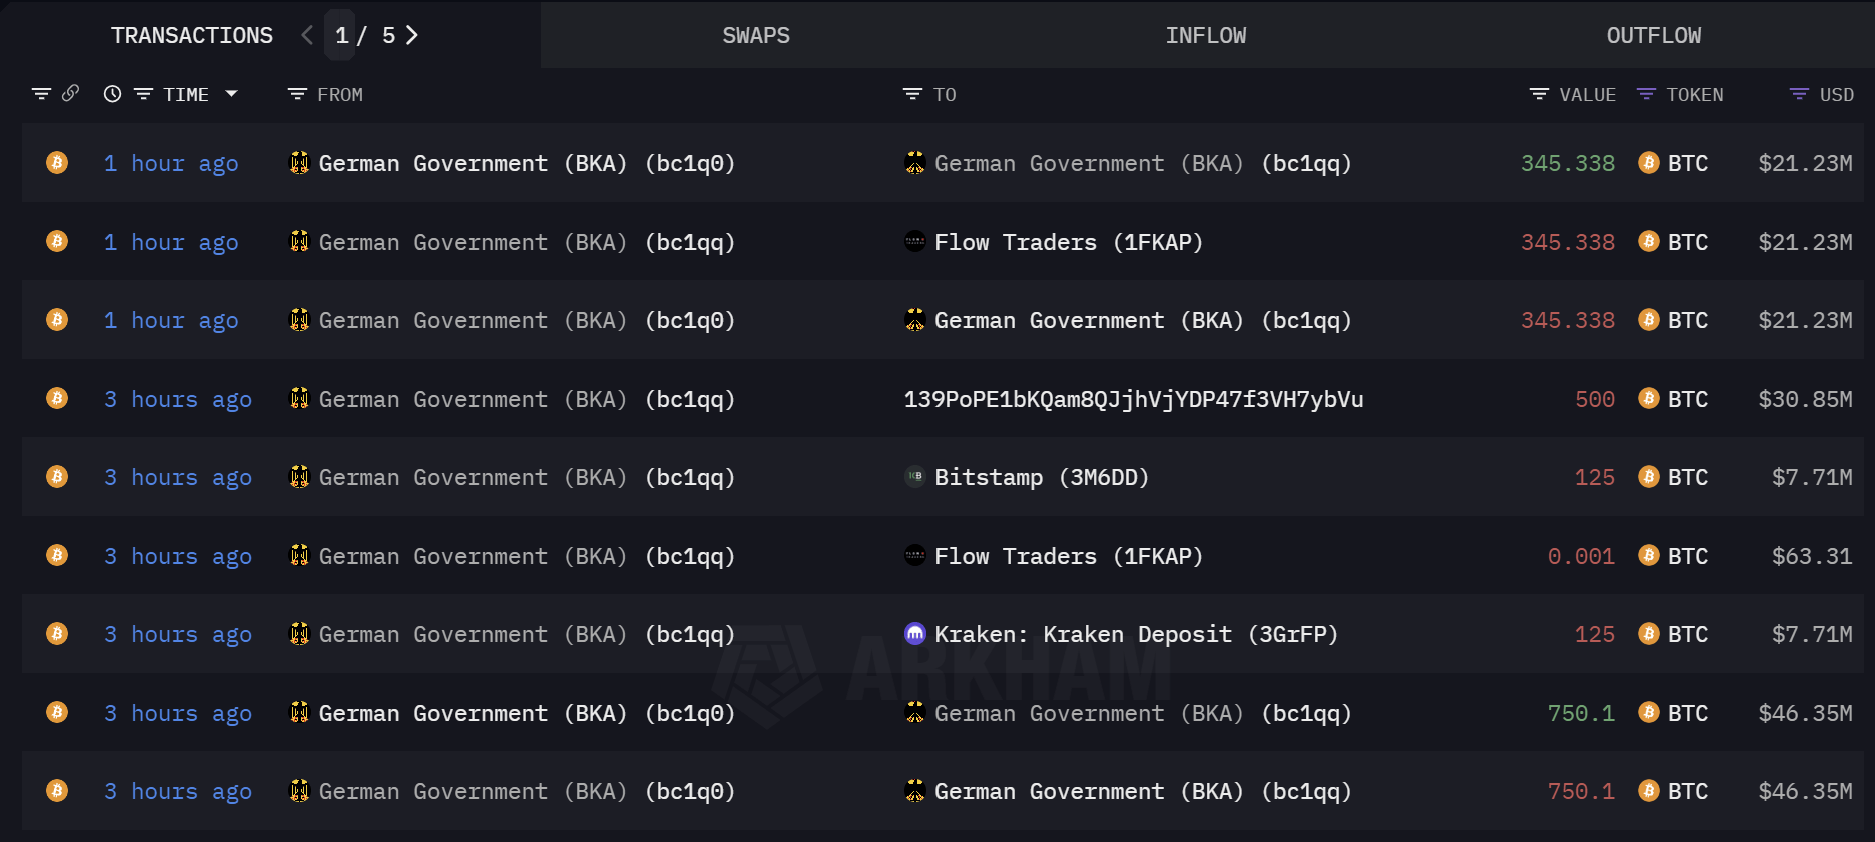
Task: Click the Bitstamp logo icon
Action: (x=915, y=477)
